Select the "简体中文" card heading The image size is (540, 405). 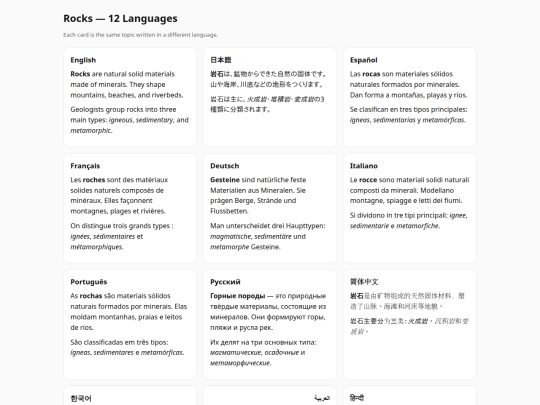364,282
